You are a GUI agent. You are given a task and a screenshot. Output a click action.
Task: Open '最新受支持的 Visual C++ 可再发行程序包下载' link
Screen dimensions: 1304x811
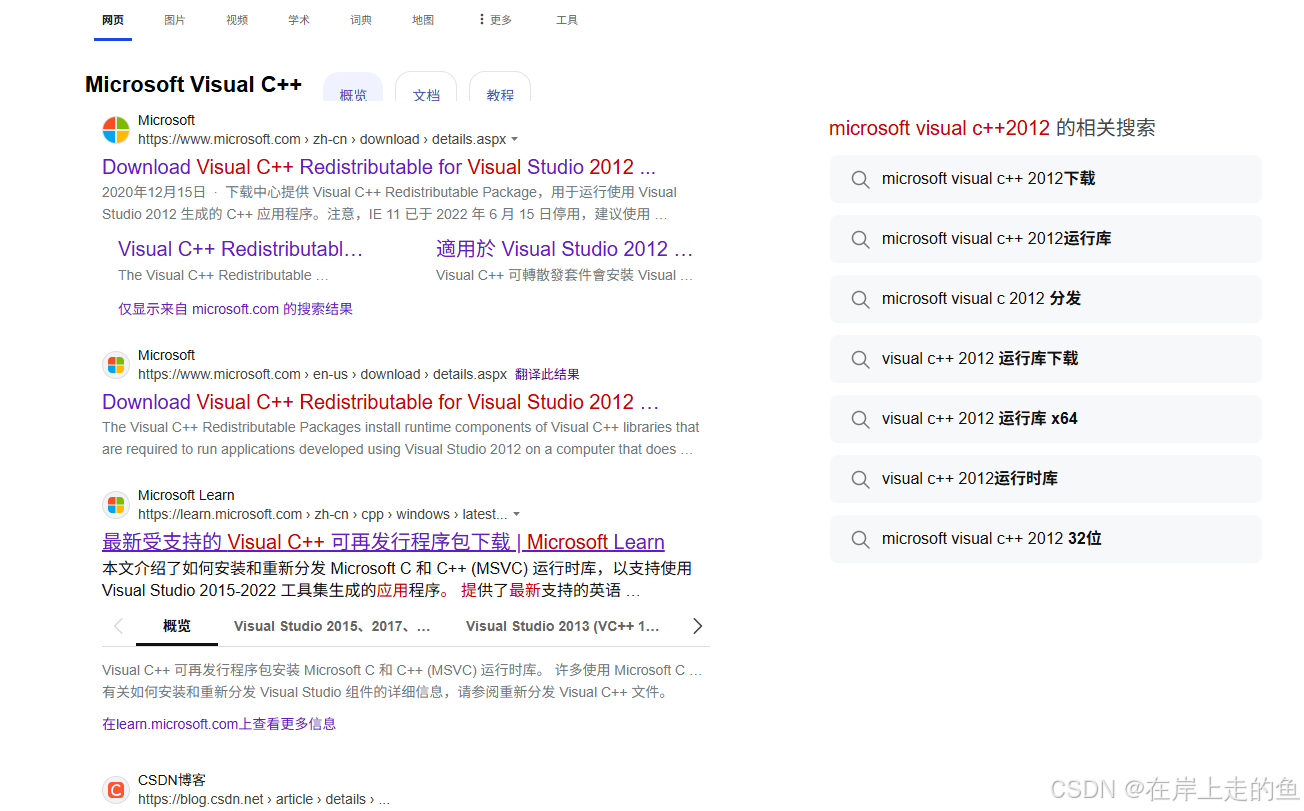point(383,542)
